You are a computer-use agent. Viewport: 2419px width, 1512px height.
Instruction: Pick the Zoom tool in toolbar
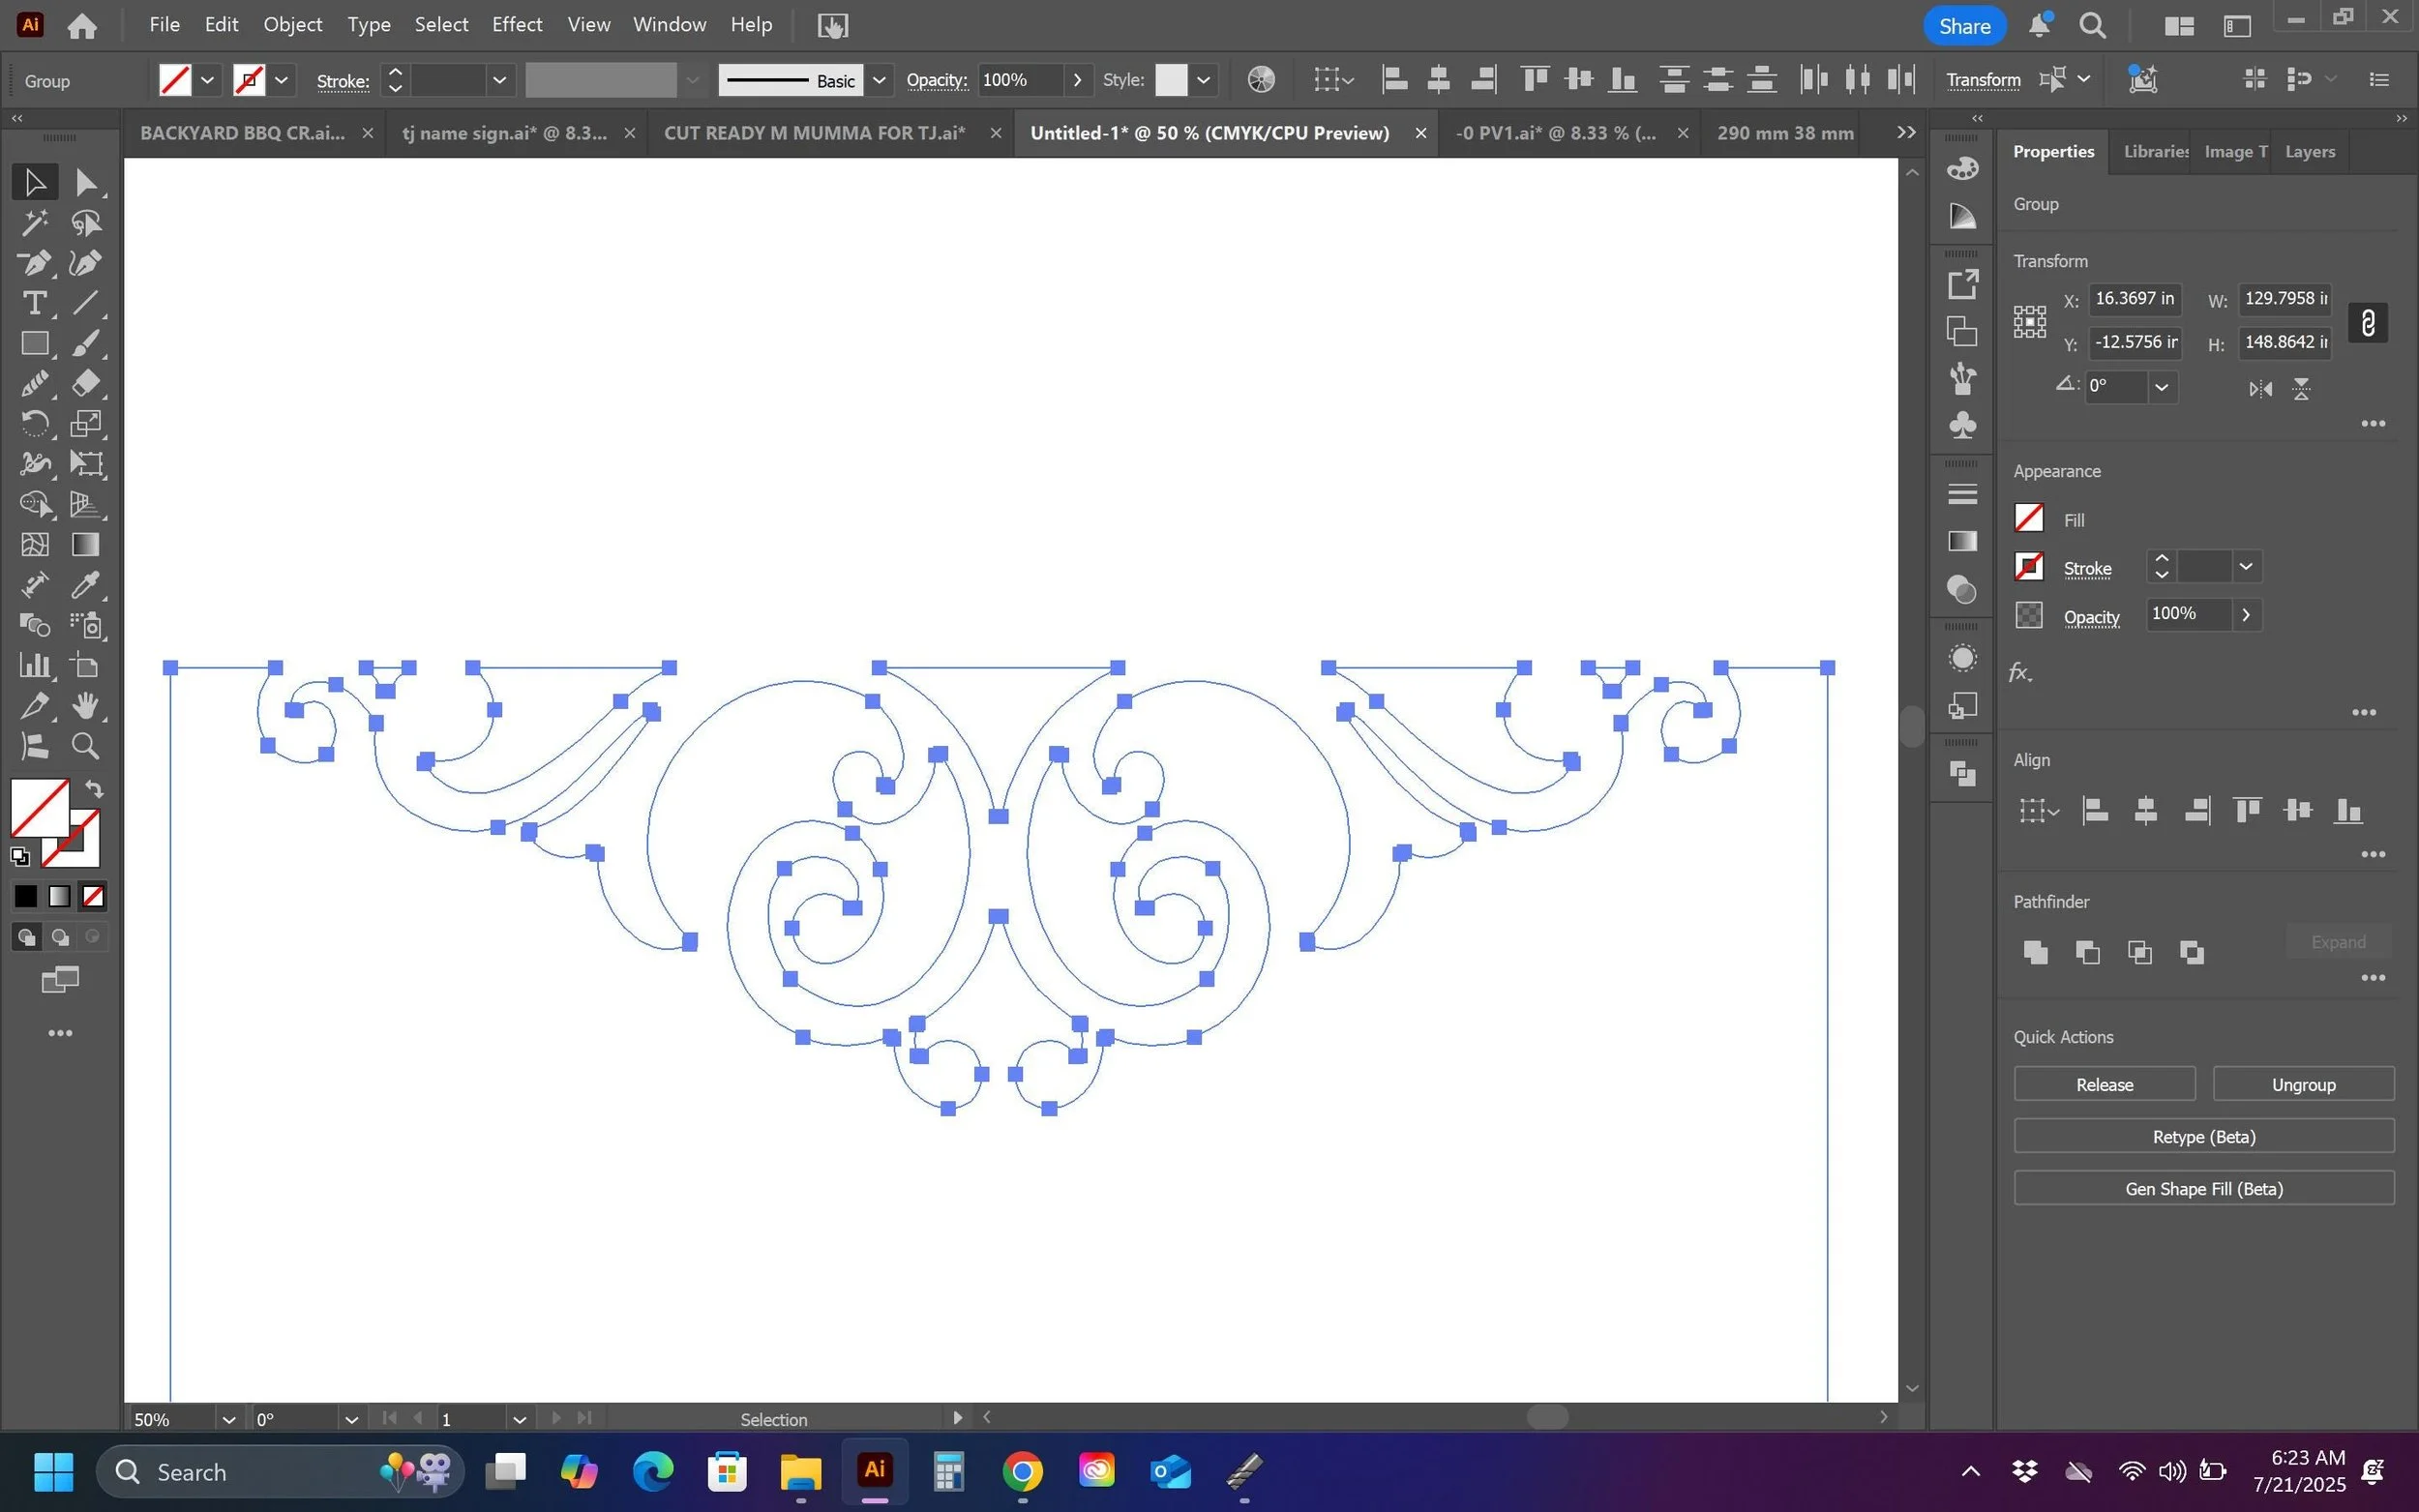point(86,746)
